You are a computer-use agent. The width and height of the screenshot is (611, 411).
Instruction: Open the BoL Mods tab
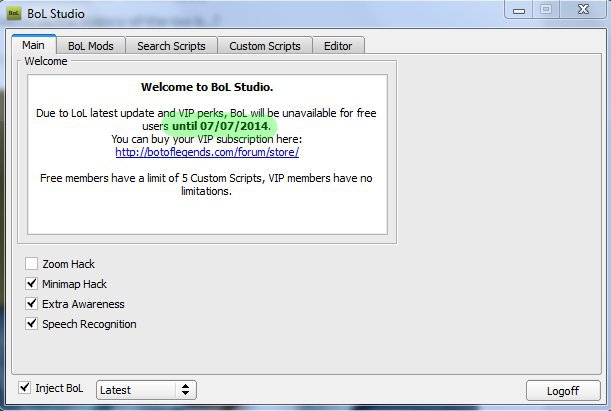91,46
